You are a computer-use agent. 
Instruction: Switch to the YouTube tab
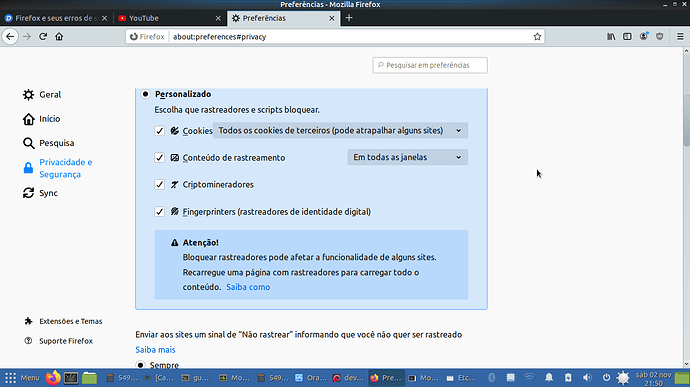(169, 18)
